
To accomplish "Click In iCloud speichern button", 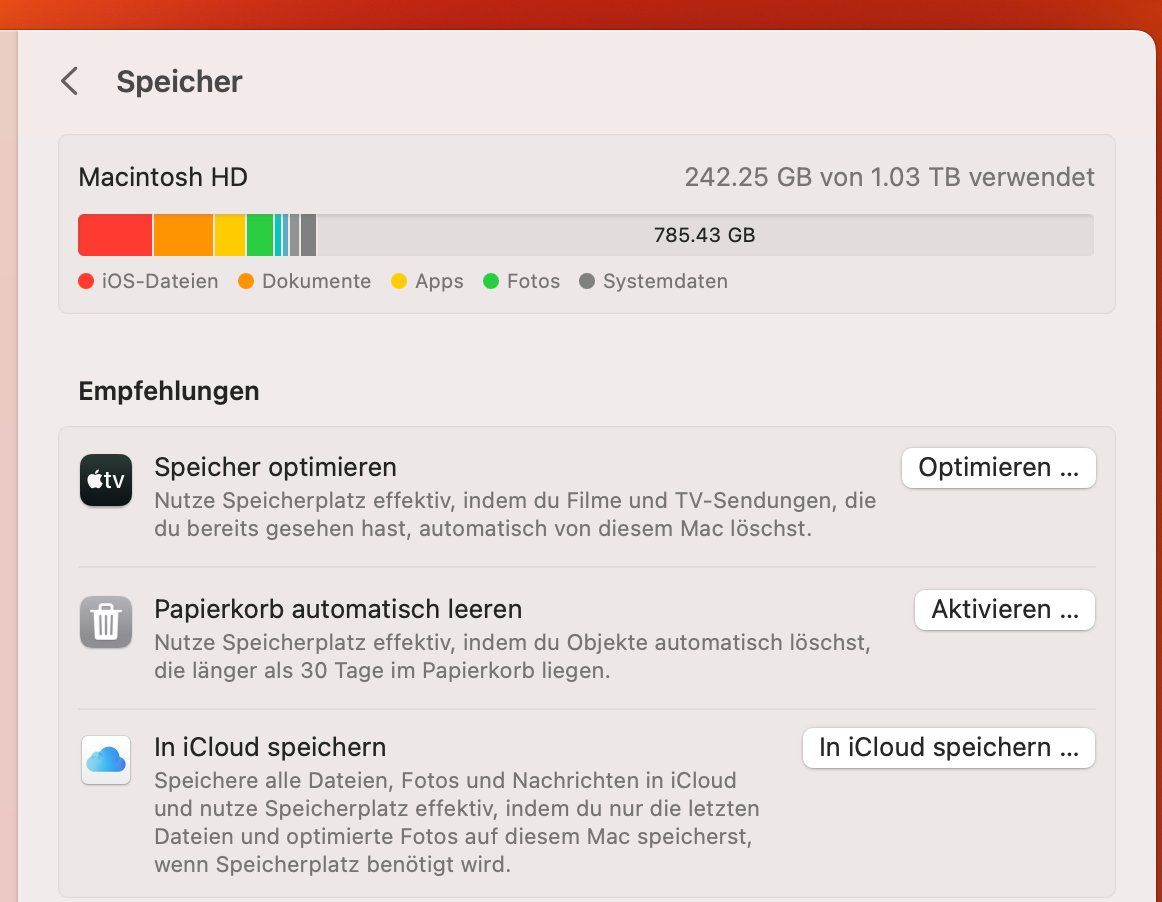I will click(947, 747).
